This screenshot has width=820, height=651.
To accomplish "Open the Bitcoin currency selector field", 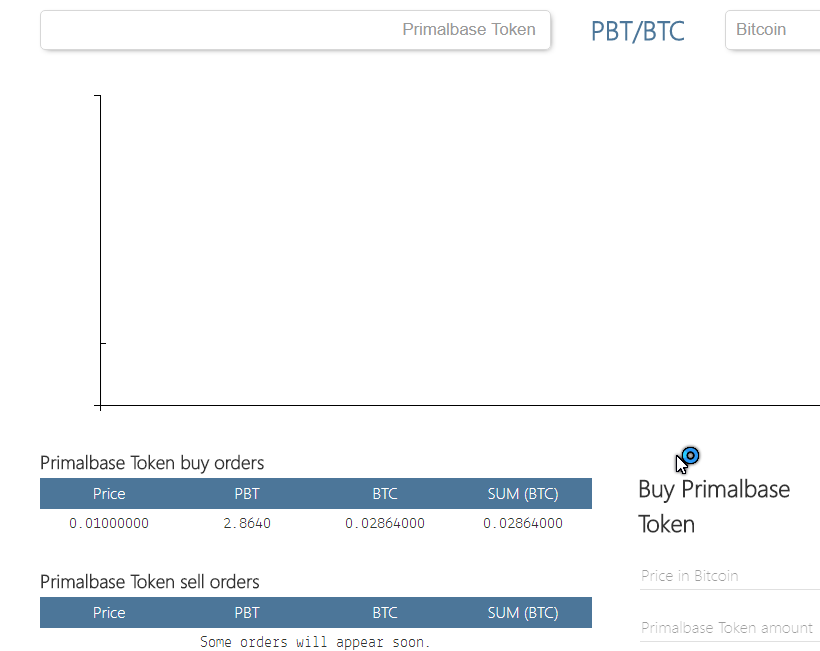I will pyautogui.click(x=772, y=30).
